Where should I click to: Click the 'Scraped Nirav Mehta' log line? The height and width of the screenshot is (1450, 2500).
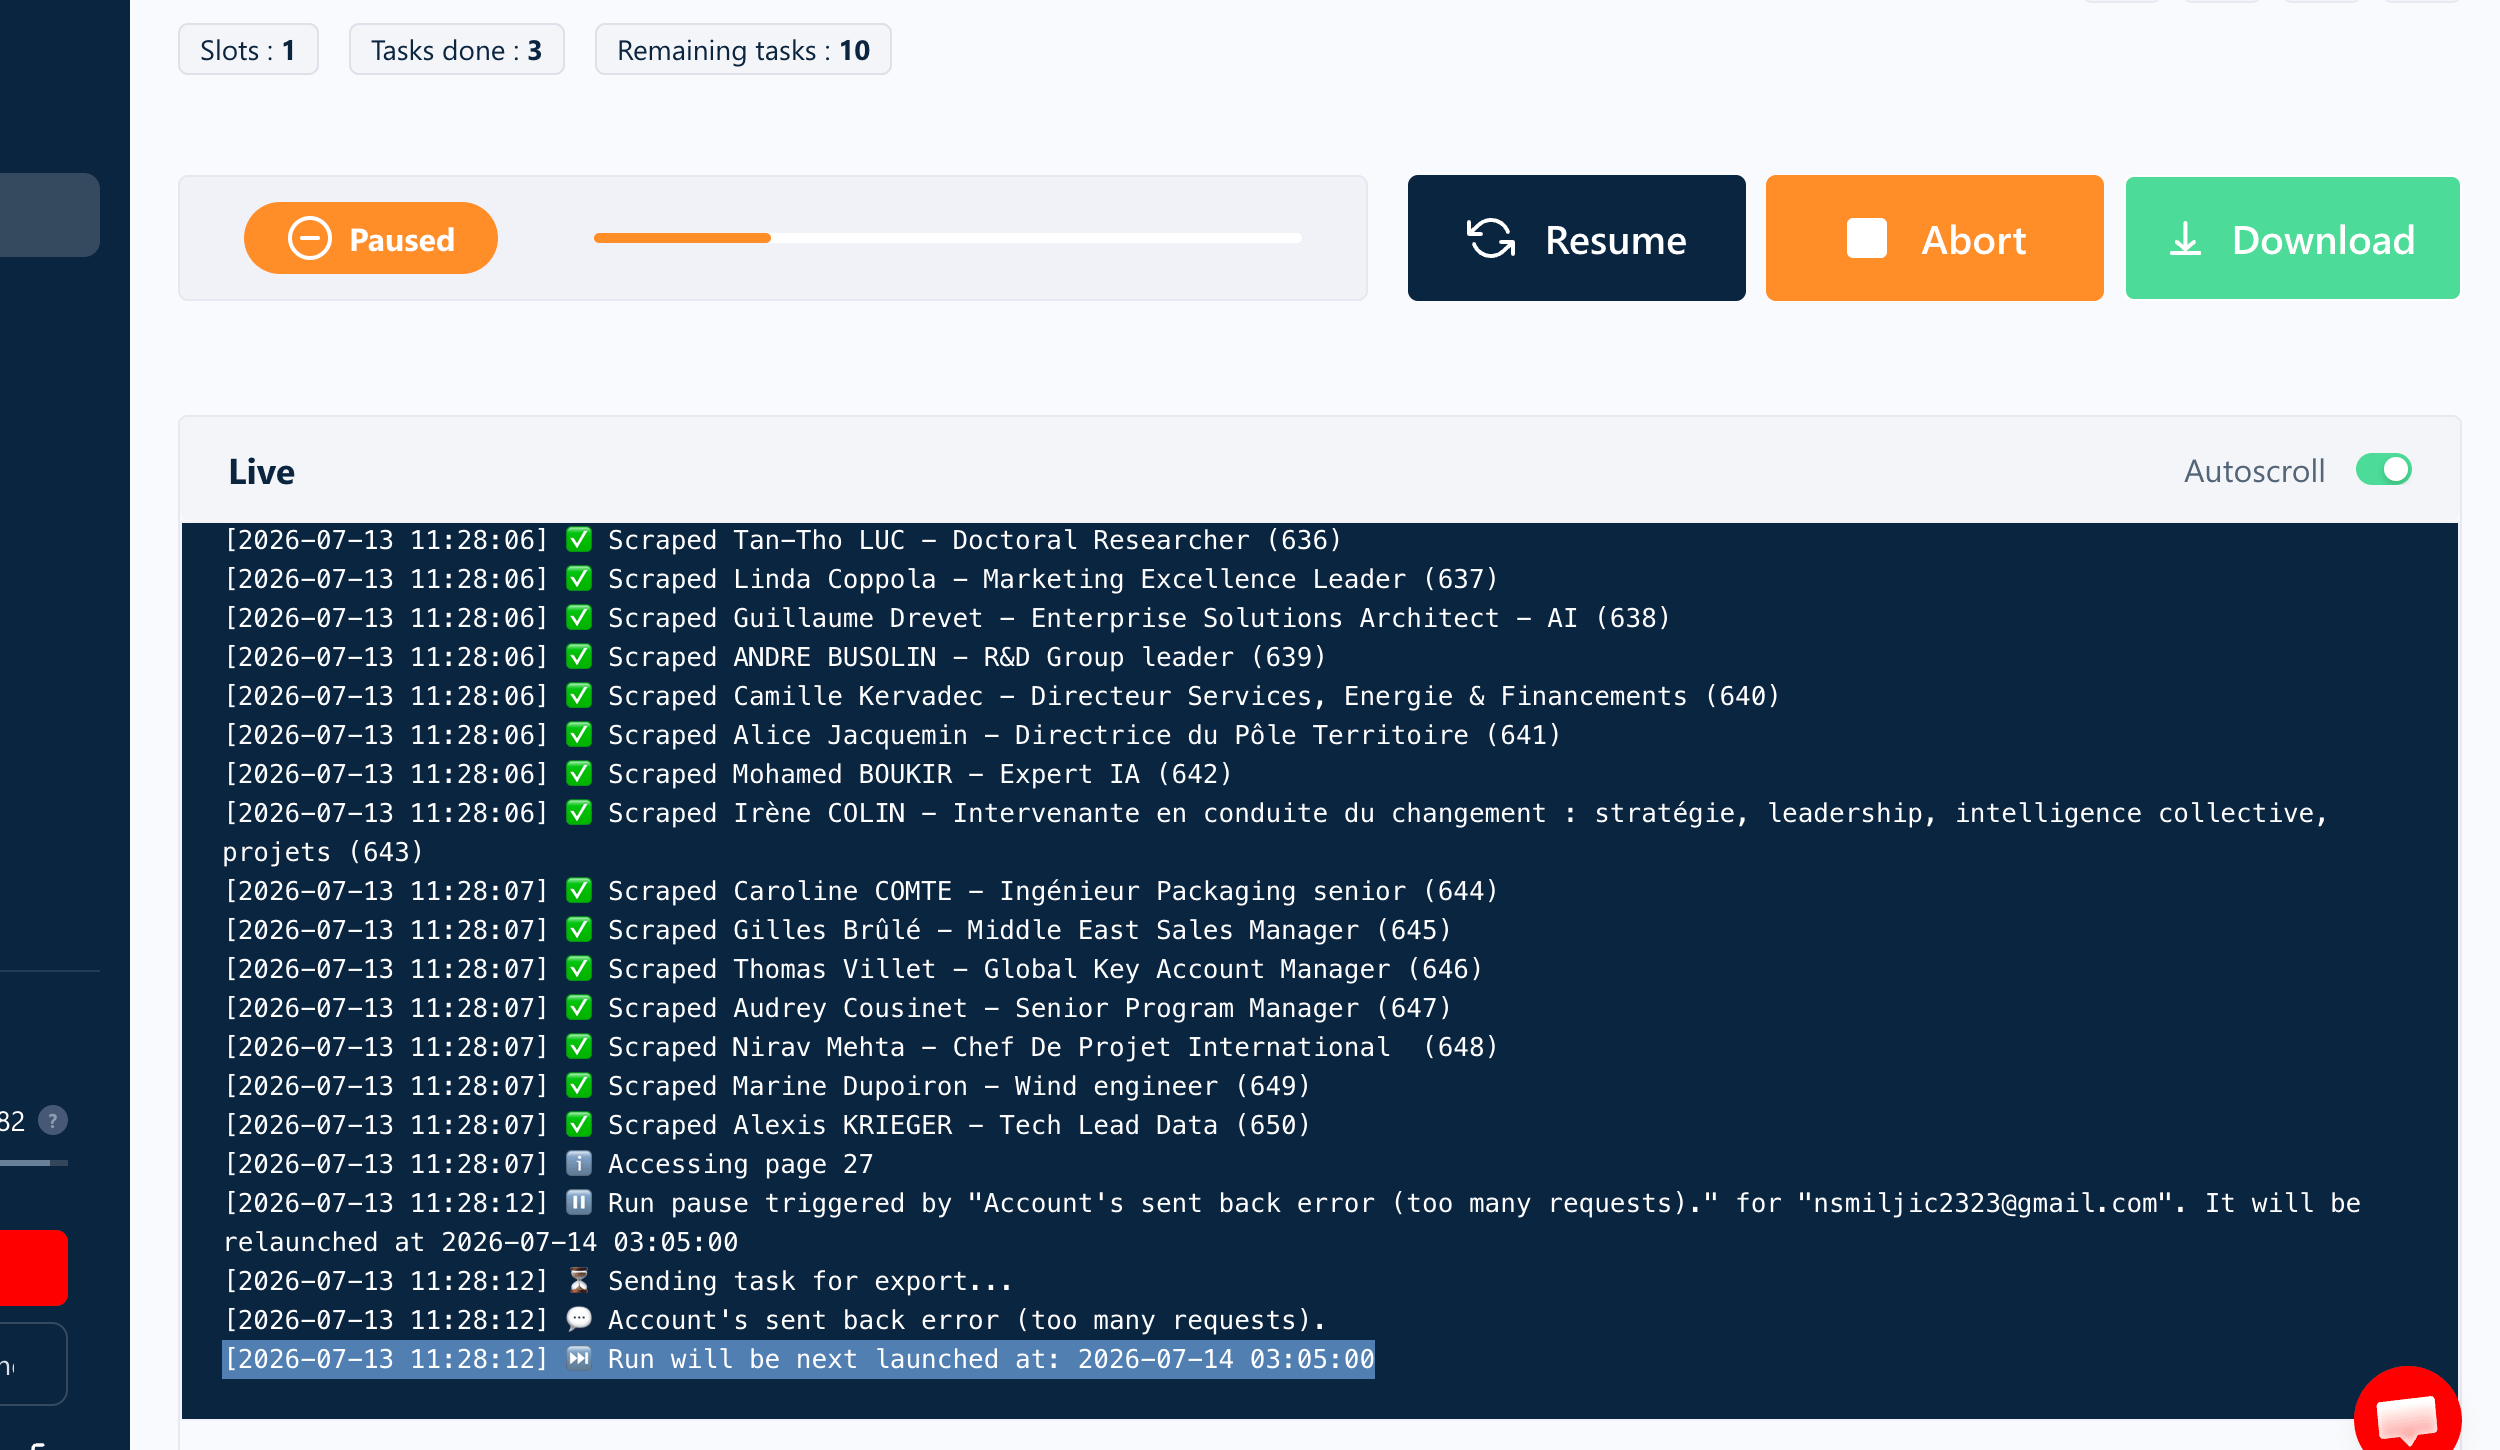860,1047
